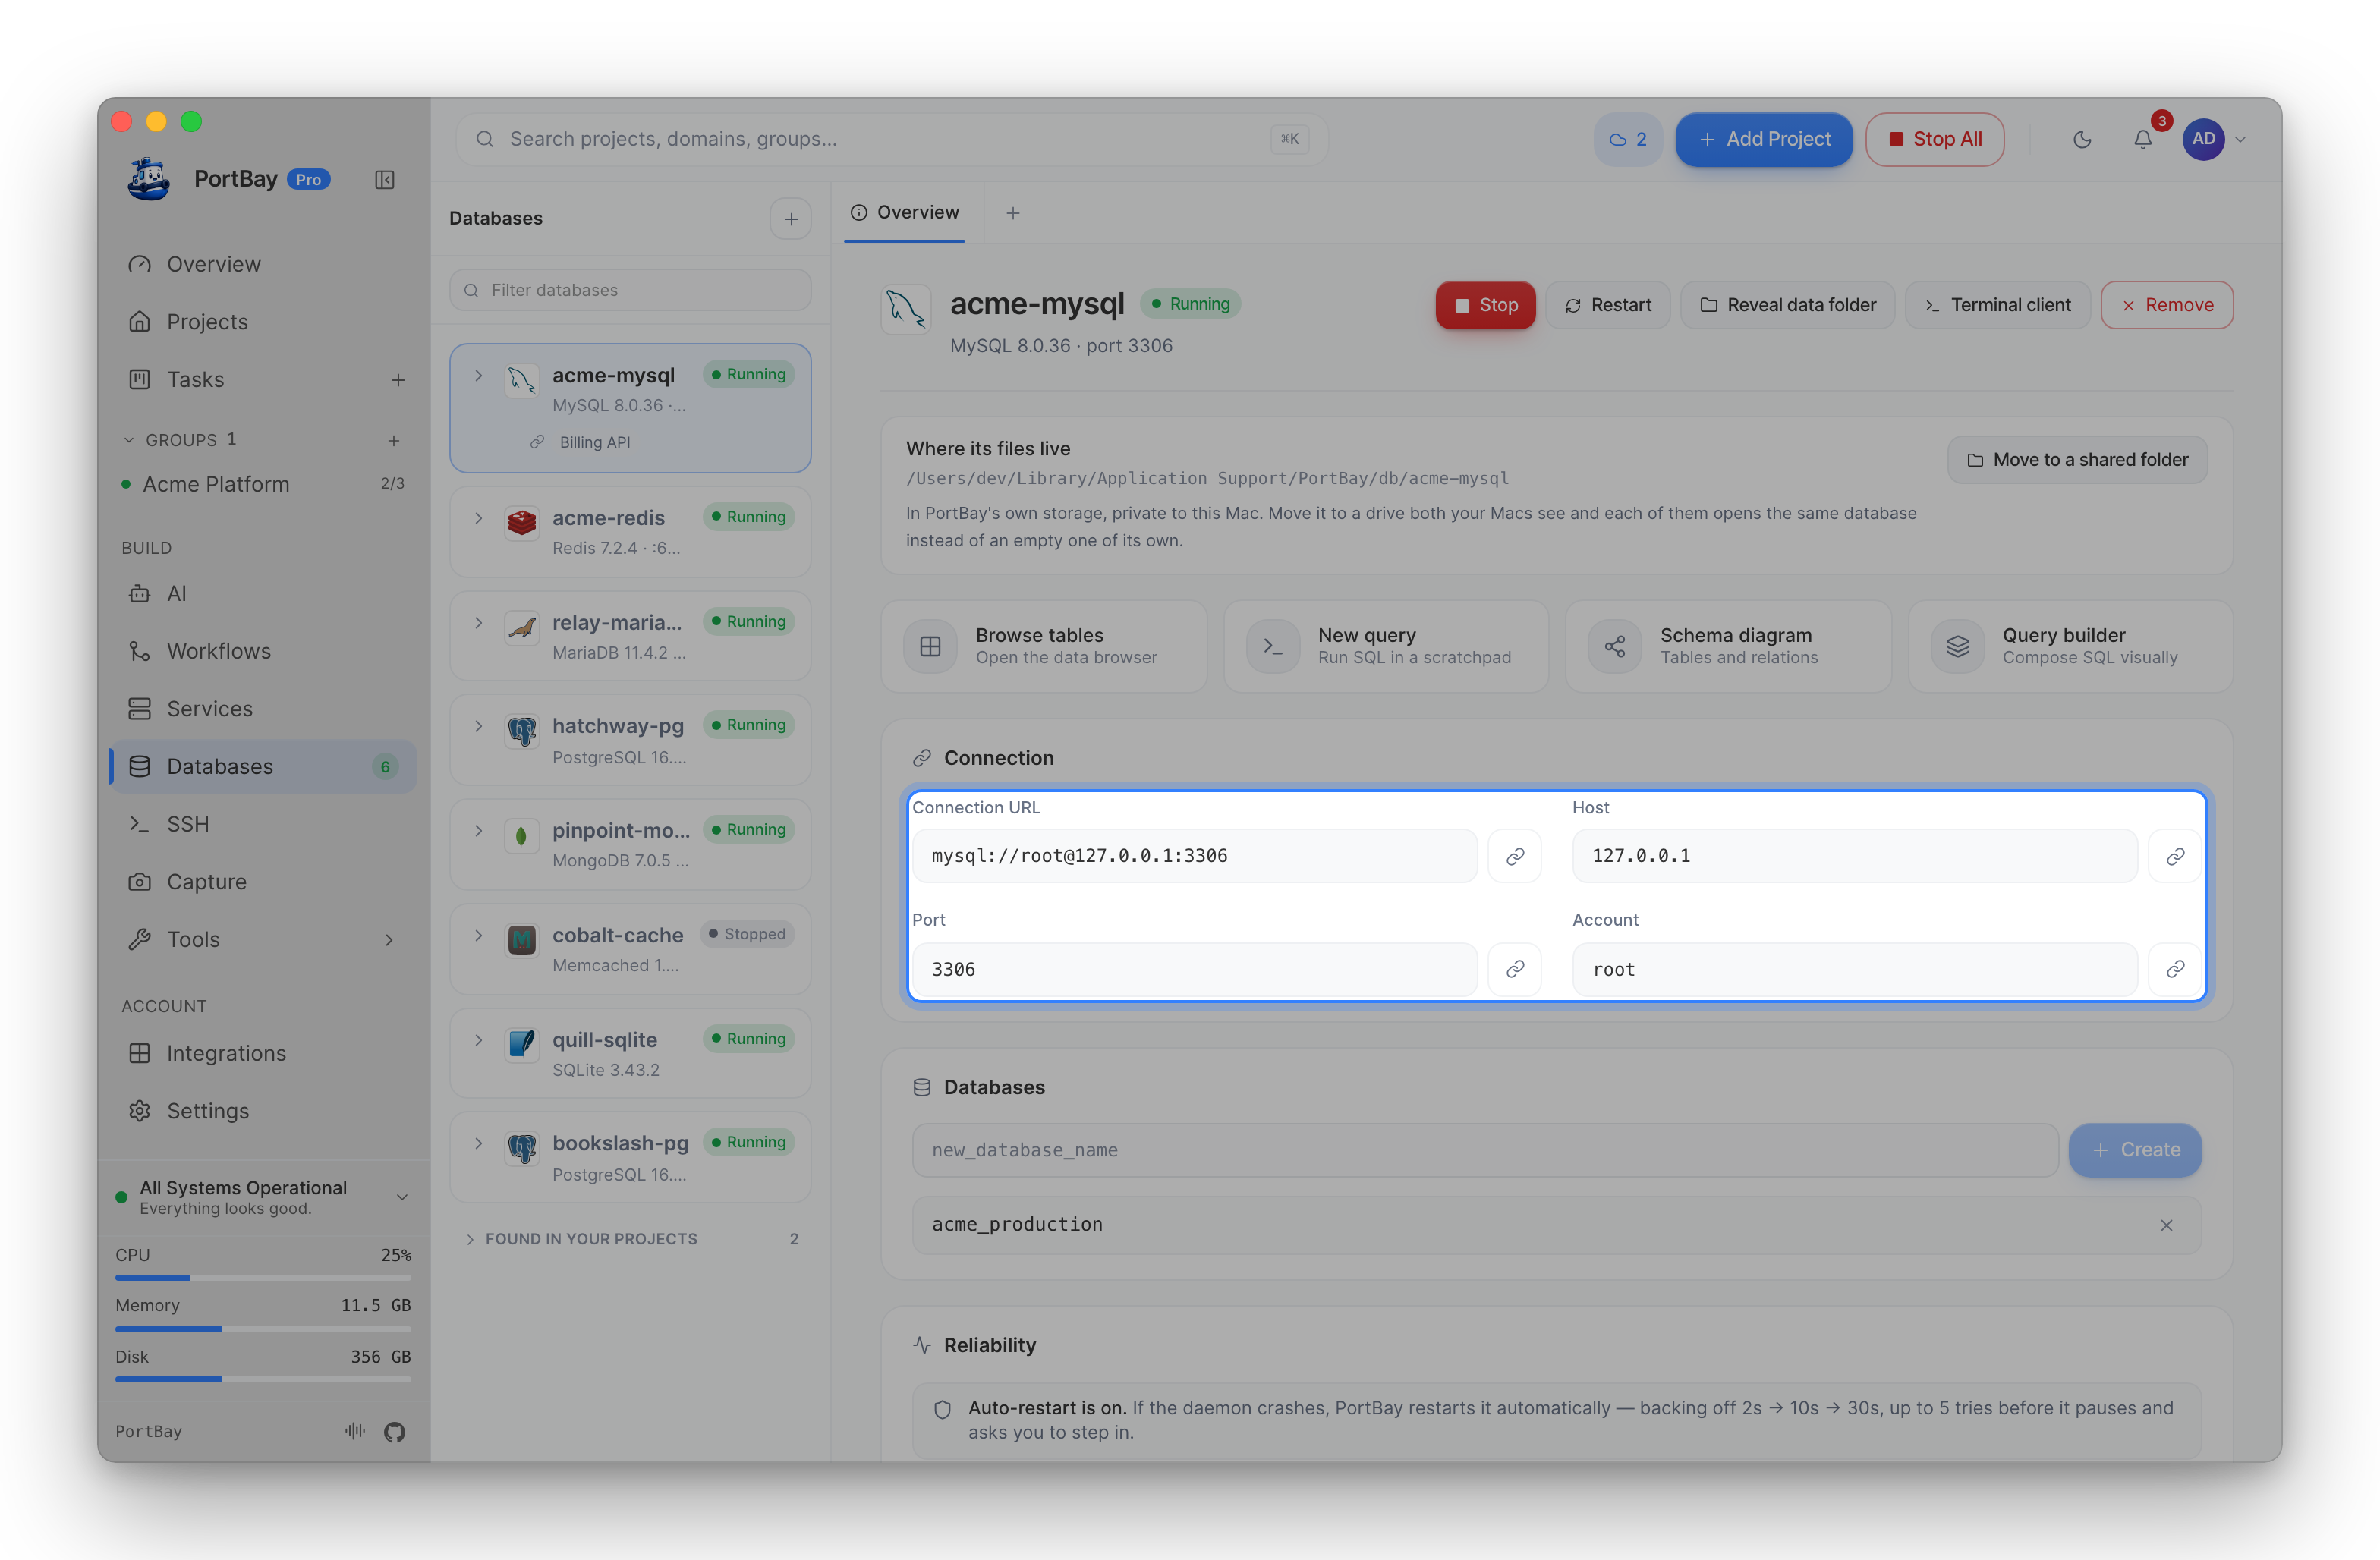Click Move to a shared folder

(2078, 460)
